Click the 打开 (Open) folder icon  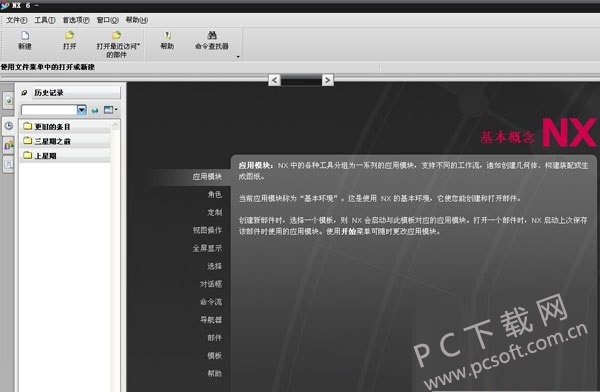pyautogui.click(x=69, y=36)
